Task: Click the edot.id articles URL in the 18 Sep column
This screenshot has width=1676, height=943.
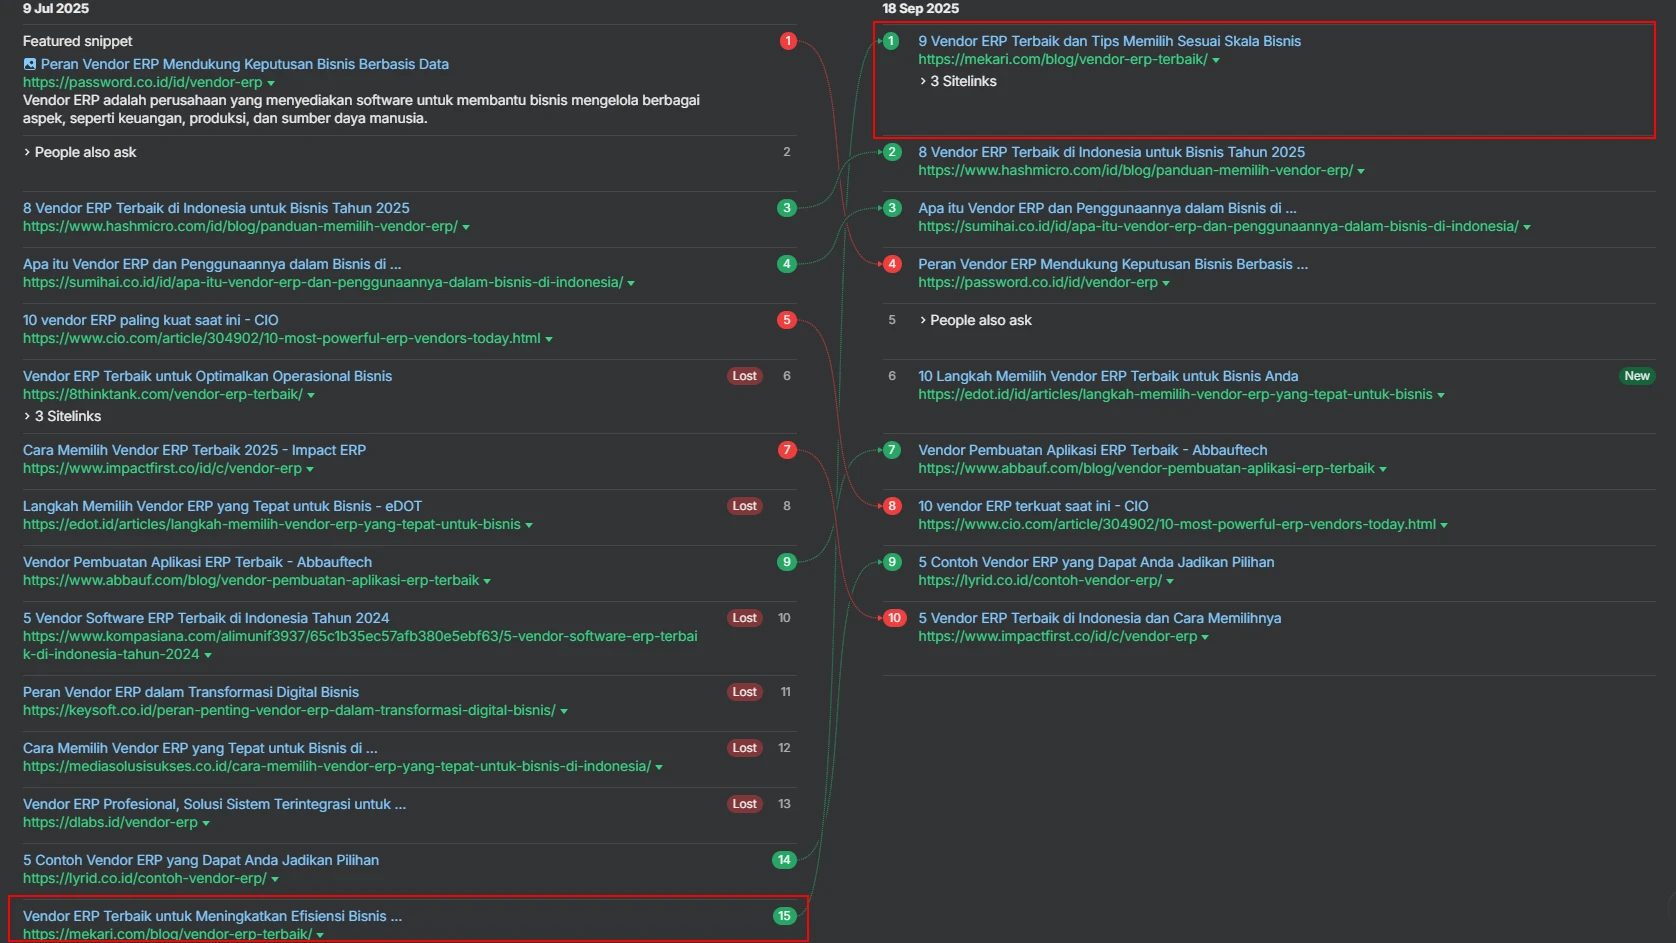Action: point(1175,394)
